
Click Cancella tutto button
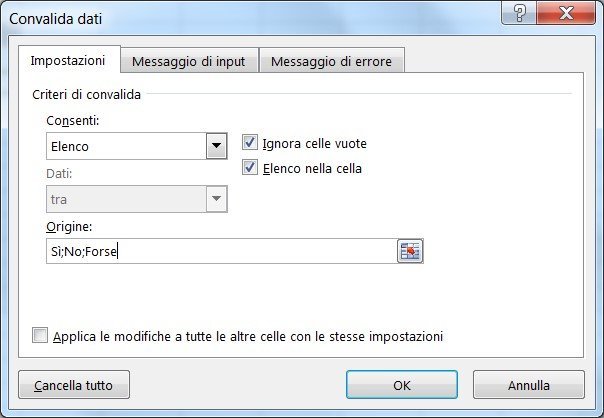tap(74, 385)
